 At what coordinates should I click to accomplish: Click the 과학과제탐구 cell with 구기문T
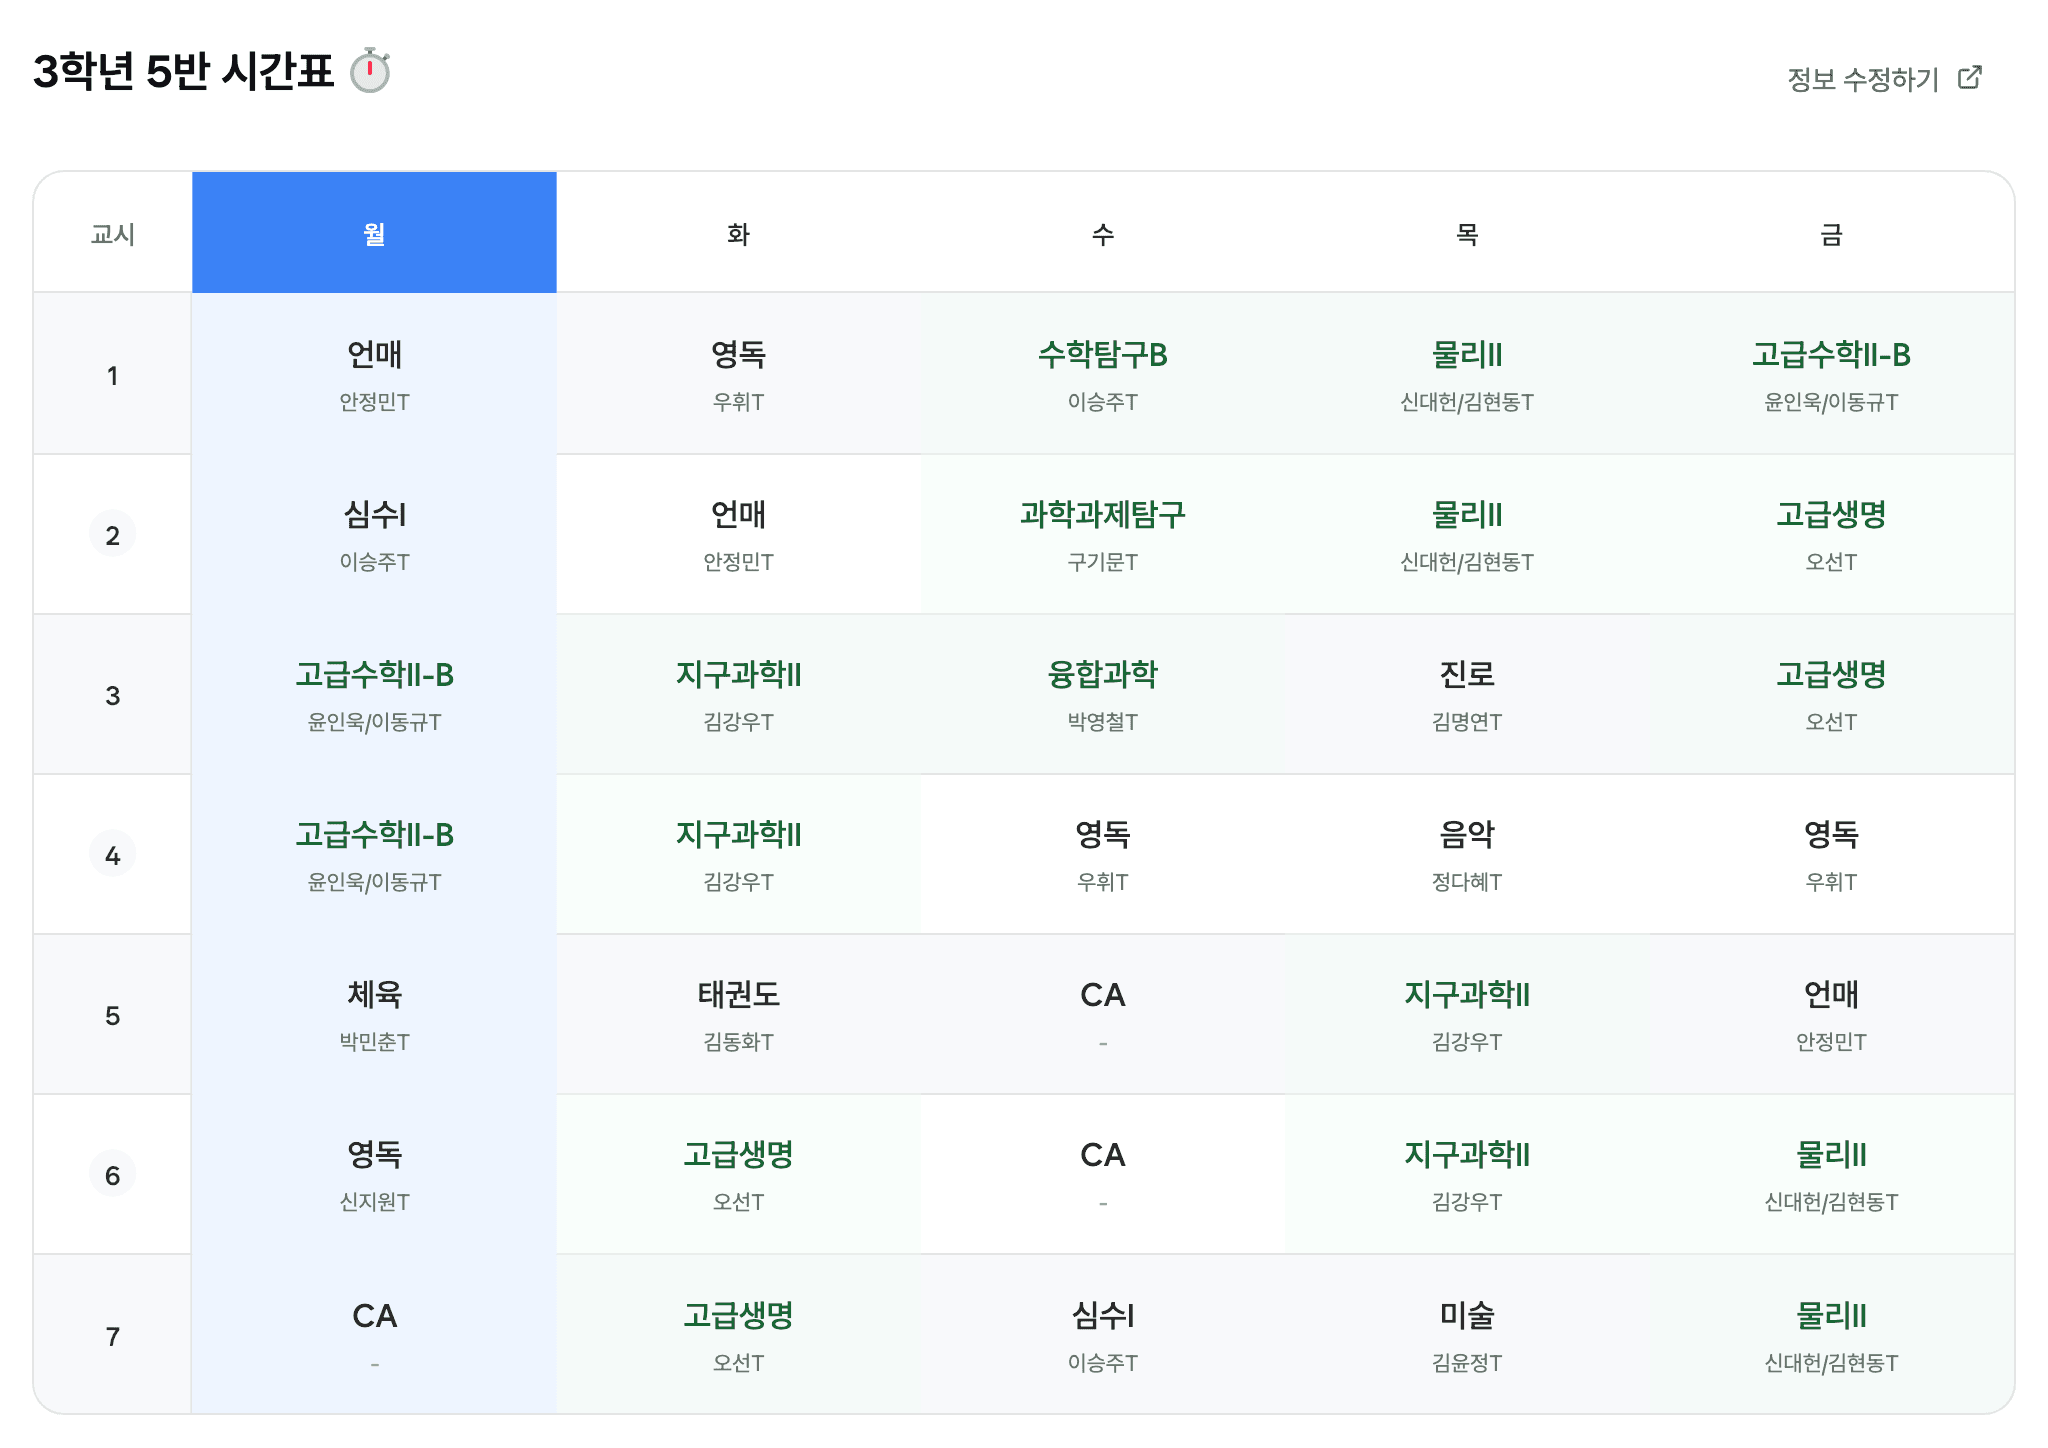pyautogui.click(x=1102, y=534)
